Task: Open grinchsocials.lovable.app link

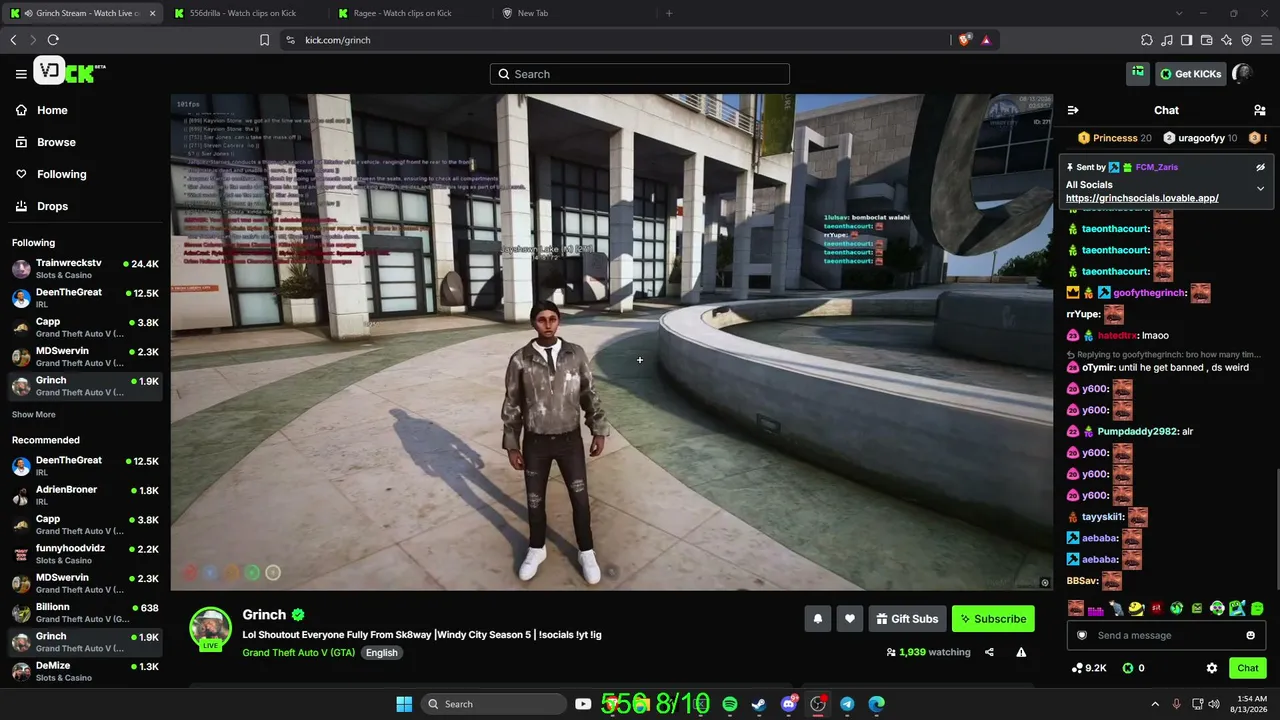Action: (x=1142, y=198)
